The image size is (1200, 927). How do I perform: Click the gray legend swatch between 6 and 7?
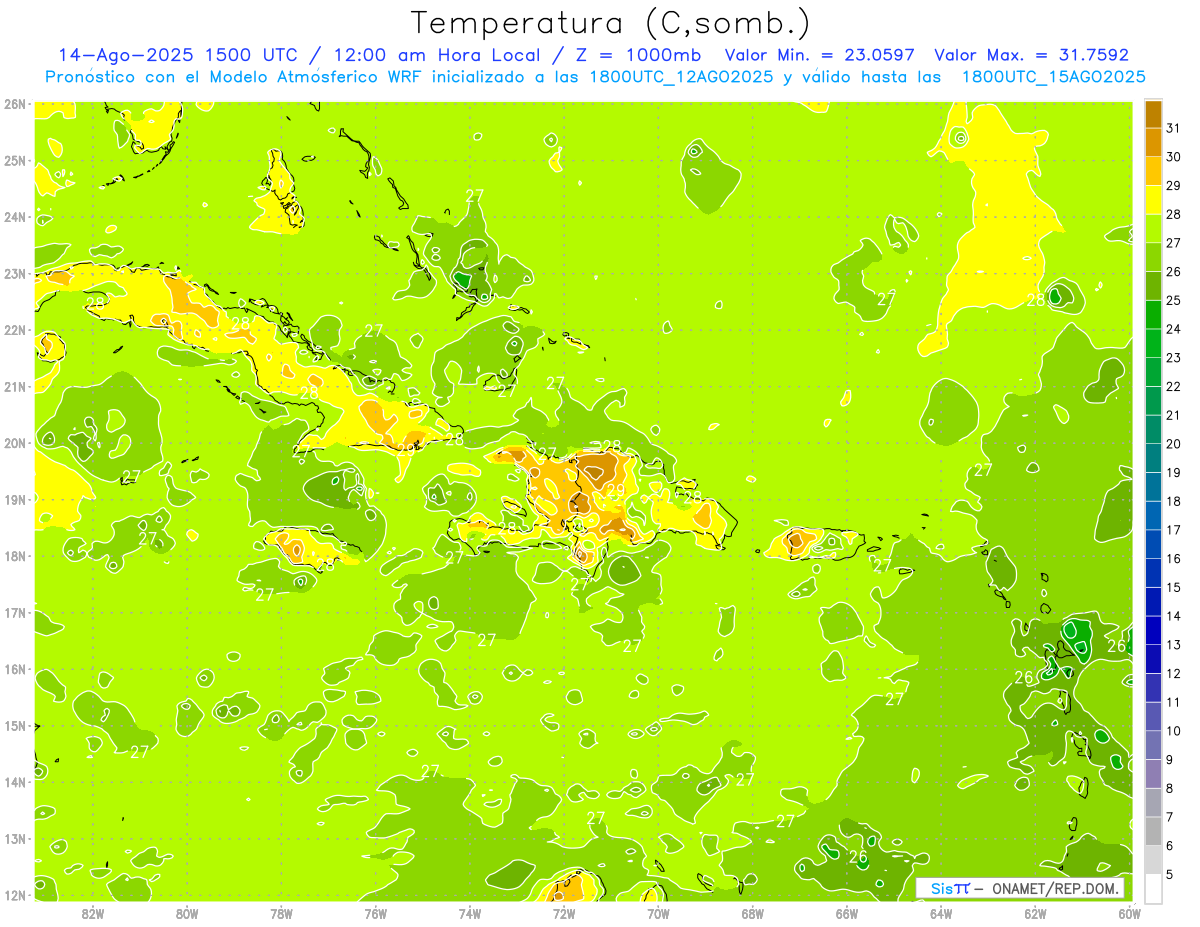coord(1153,831)
